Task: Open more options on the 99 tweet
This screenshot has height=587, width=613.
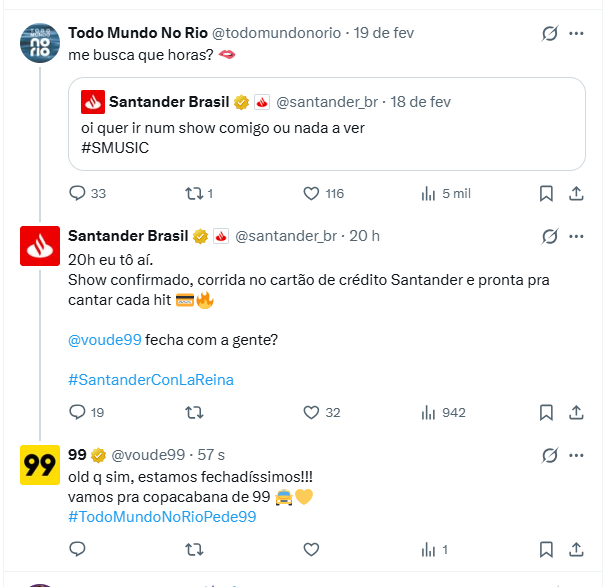Action: tap(576, 456)
